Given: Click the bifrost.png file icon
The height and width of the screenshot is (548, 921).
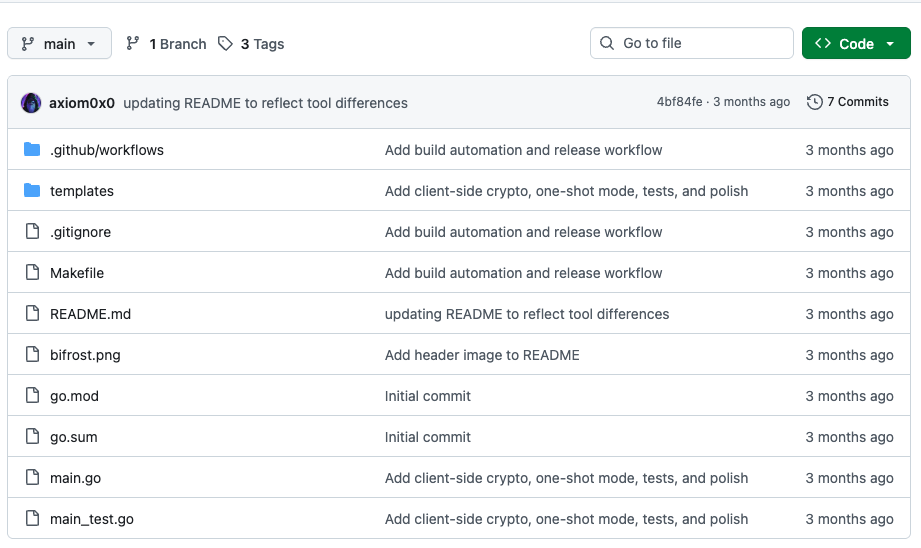Looking at the screenshot, I should pos(32,354).
